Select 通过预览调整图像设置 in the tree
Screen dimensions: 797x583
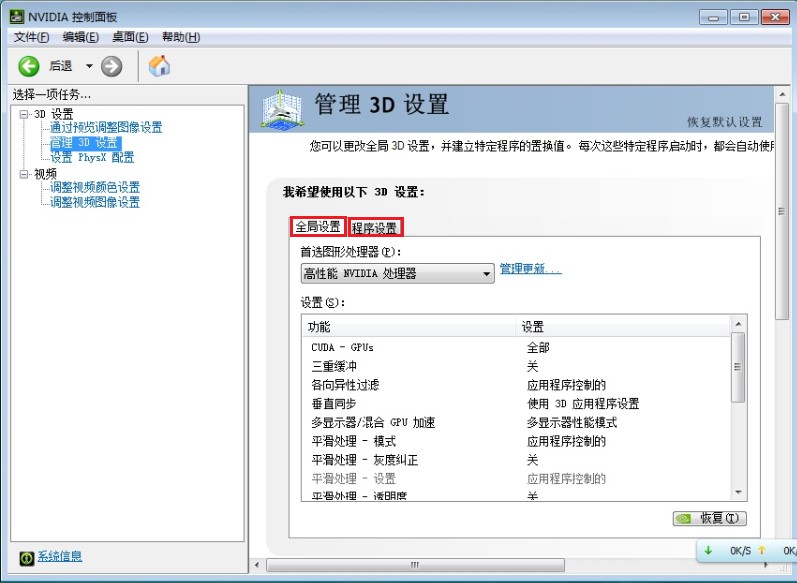(x=106, y=127)
